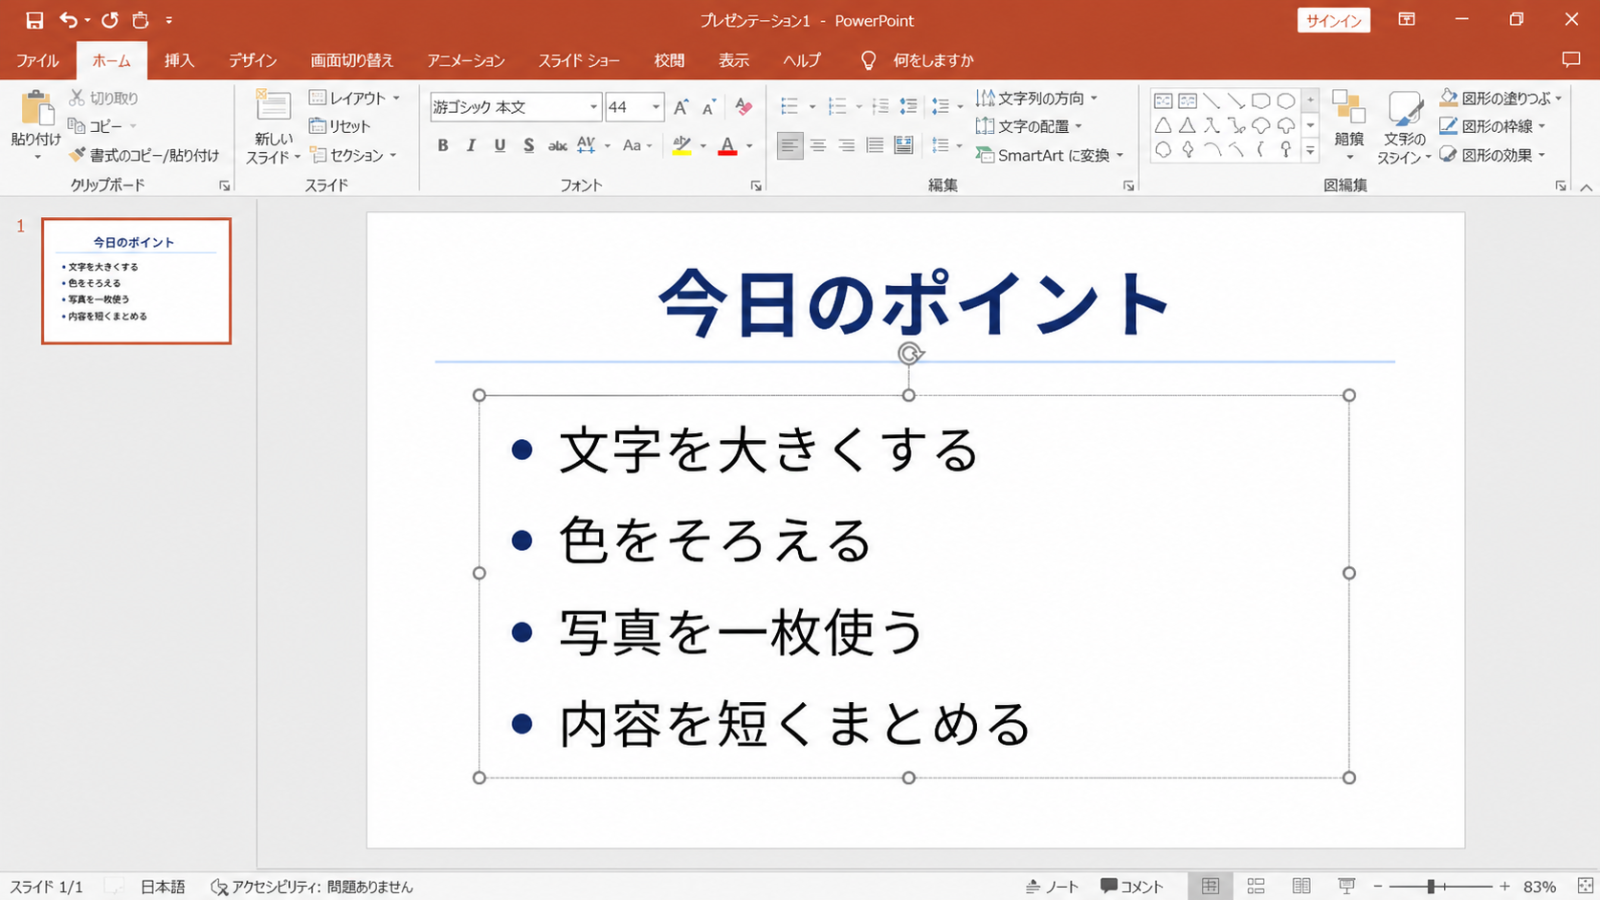Insert a new slide using 新しいスライド icon

(x=273, y=106)
